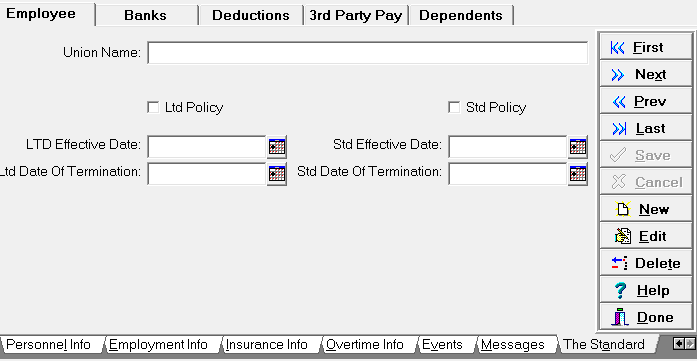Shift bottom tabs left with arrow

(678, 343)
